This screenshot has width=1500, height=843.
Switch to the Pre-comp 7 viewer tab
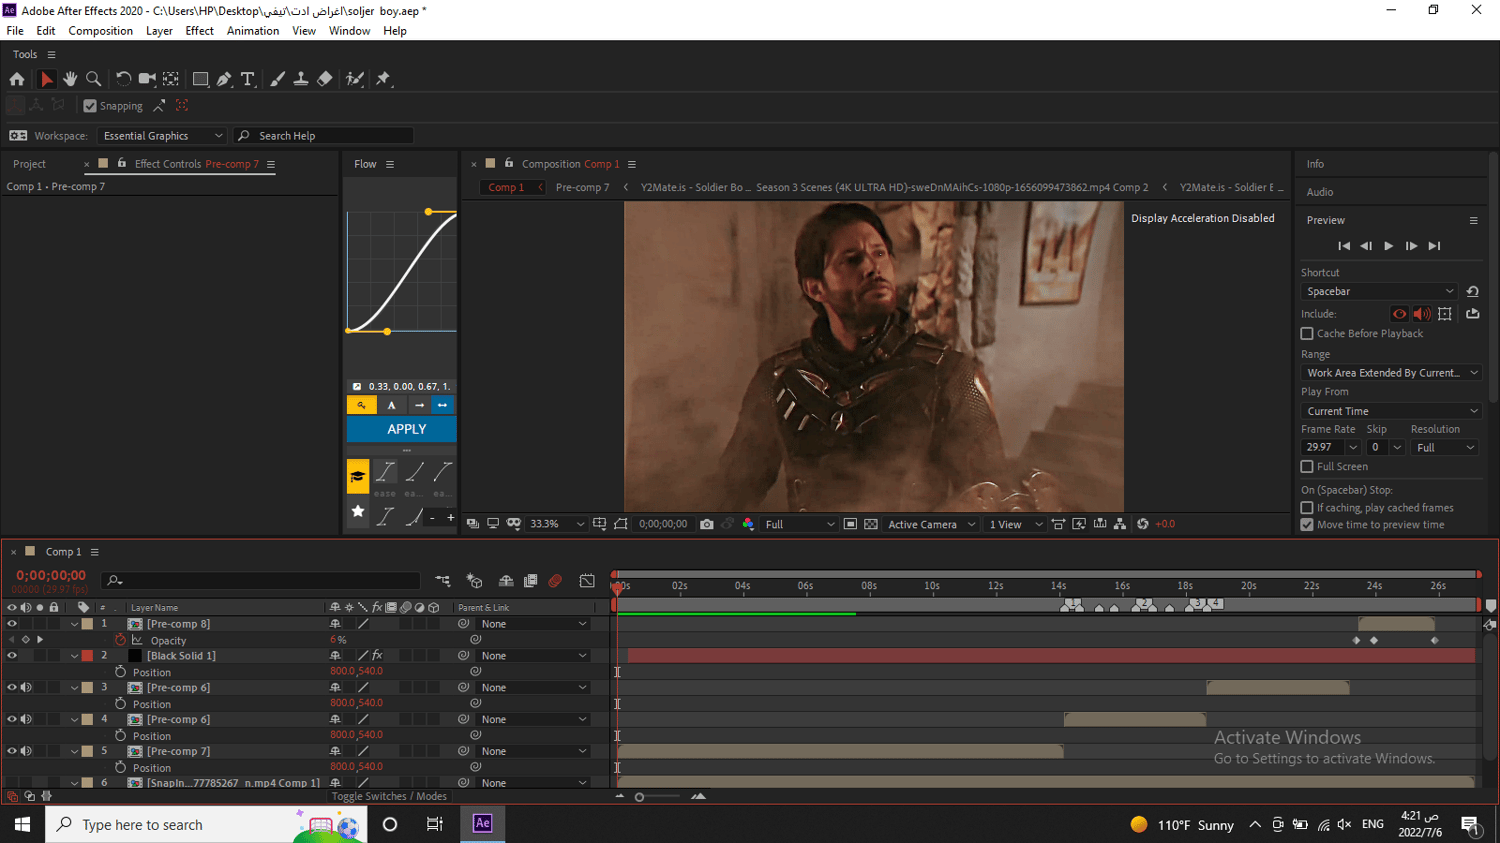pos(582,187)
